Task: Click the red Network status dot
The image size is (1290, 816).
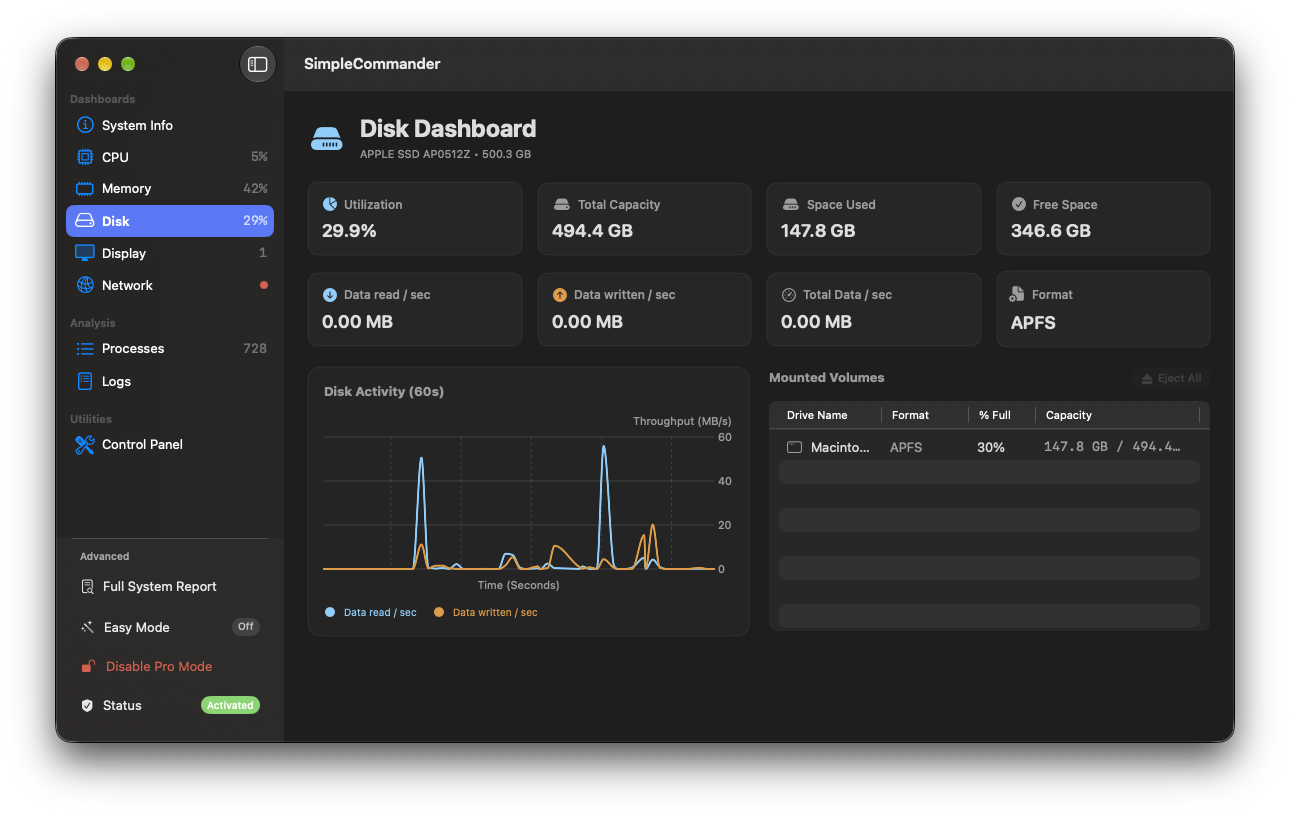Action: 264,285
